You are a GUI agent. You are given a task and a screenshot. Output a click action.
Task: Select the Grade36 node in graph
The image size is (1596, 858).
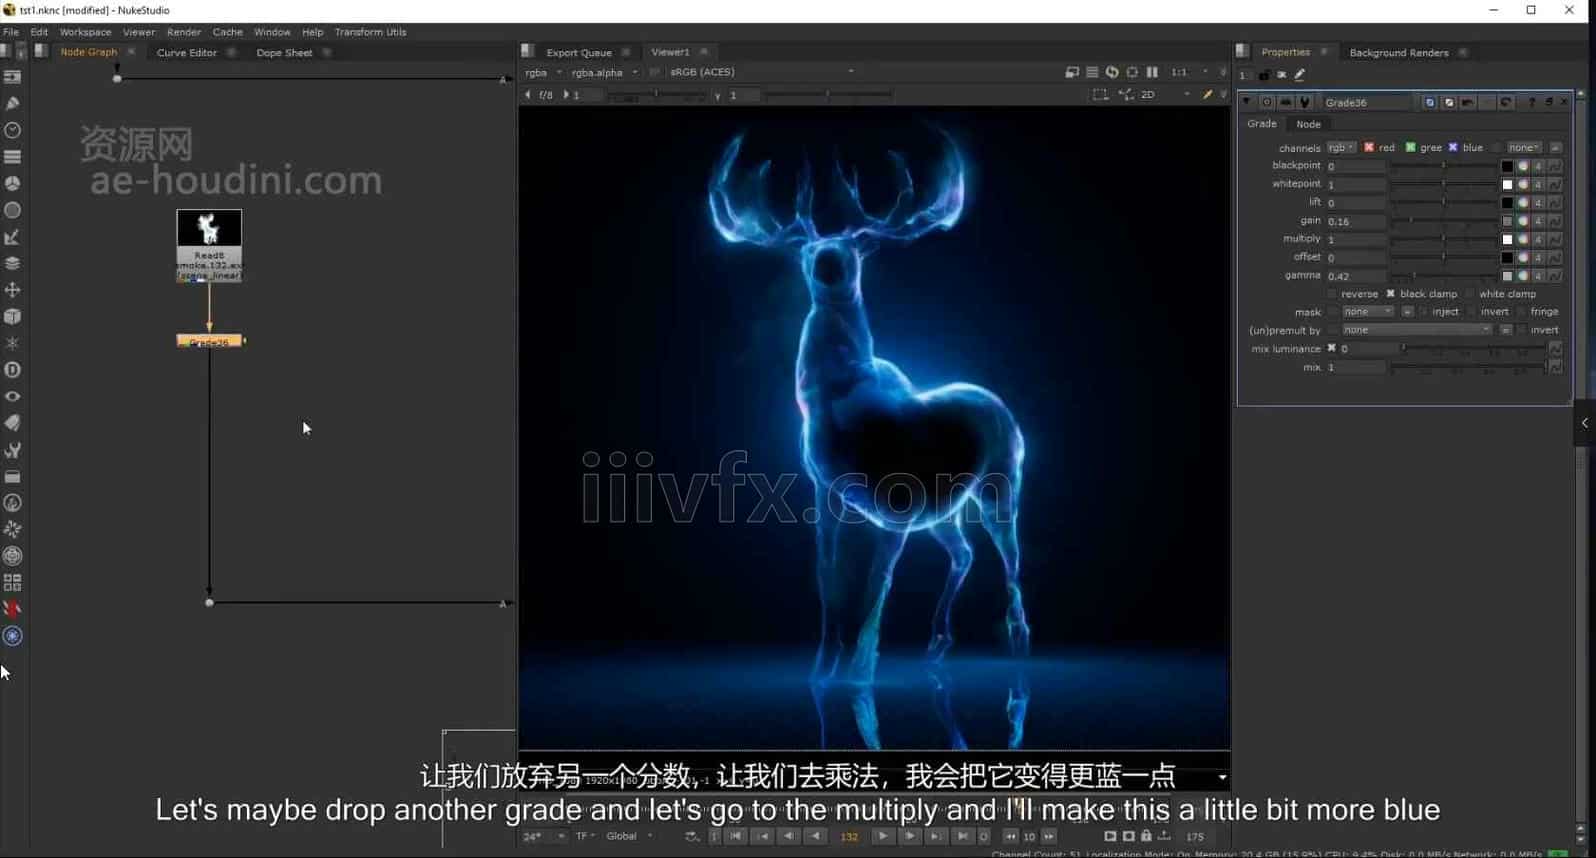(209, 341)
